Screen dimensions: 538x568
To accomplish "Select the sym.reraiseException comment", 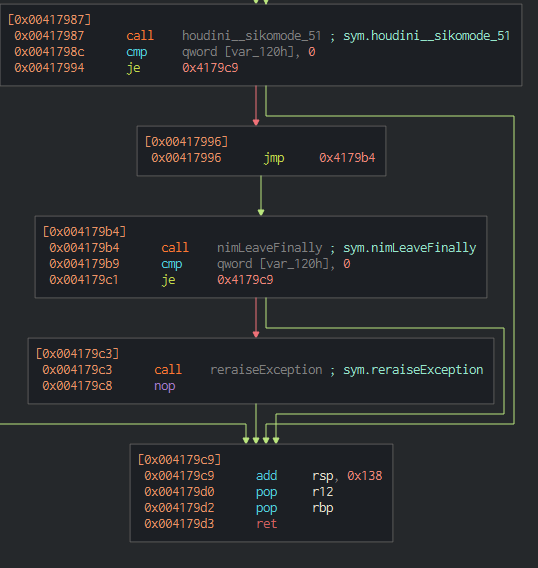I will coord(413,370).
